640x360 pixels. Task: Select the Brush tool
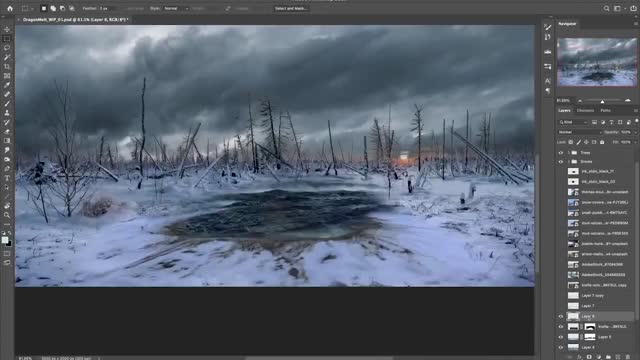tap(7, 104)
